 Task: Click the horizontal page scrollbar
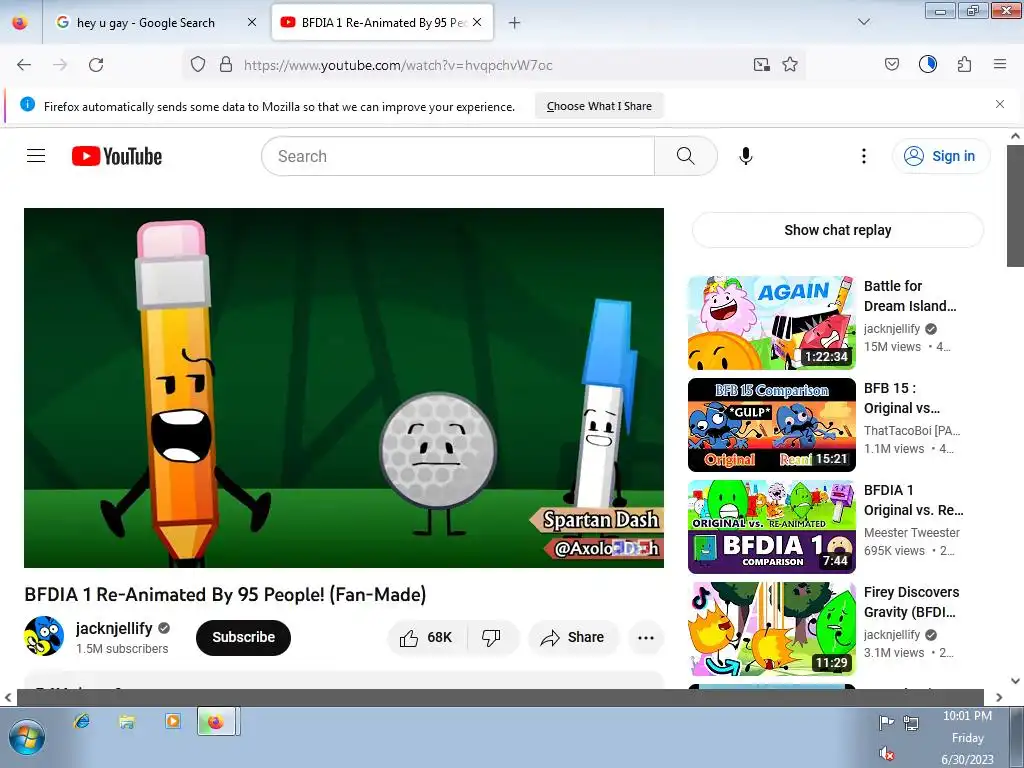pyautogui.click(x=500, y=697)
